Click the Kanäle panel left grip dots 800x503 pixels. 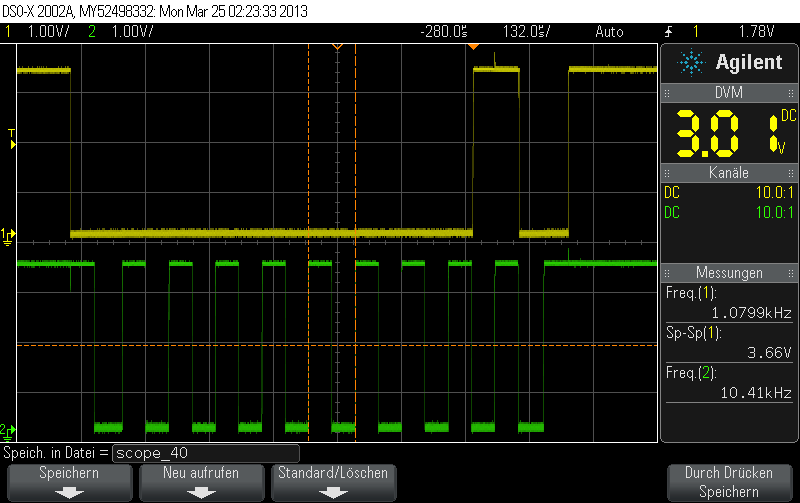667,173
